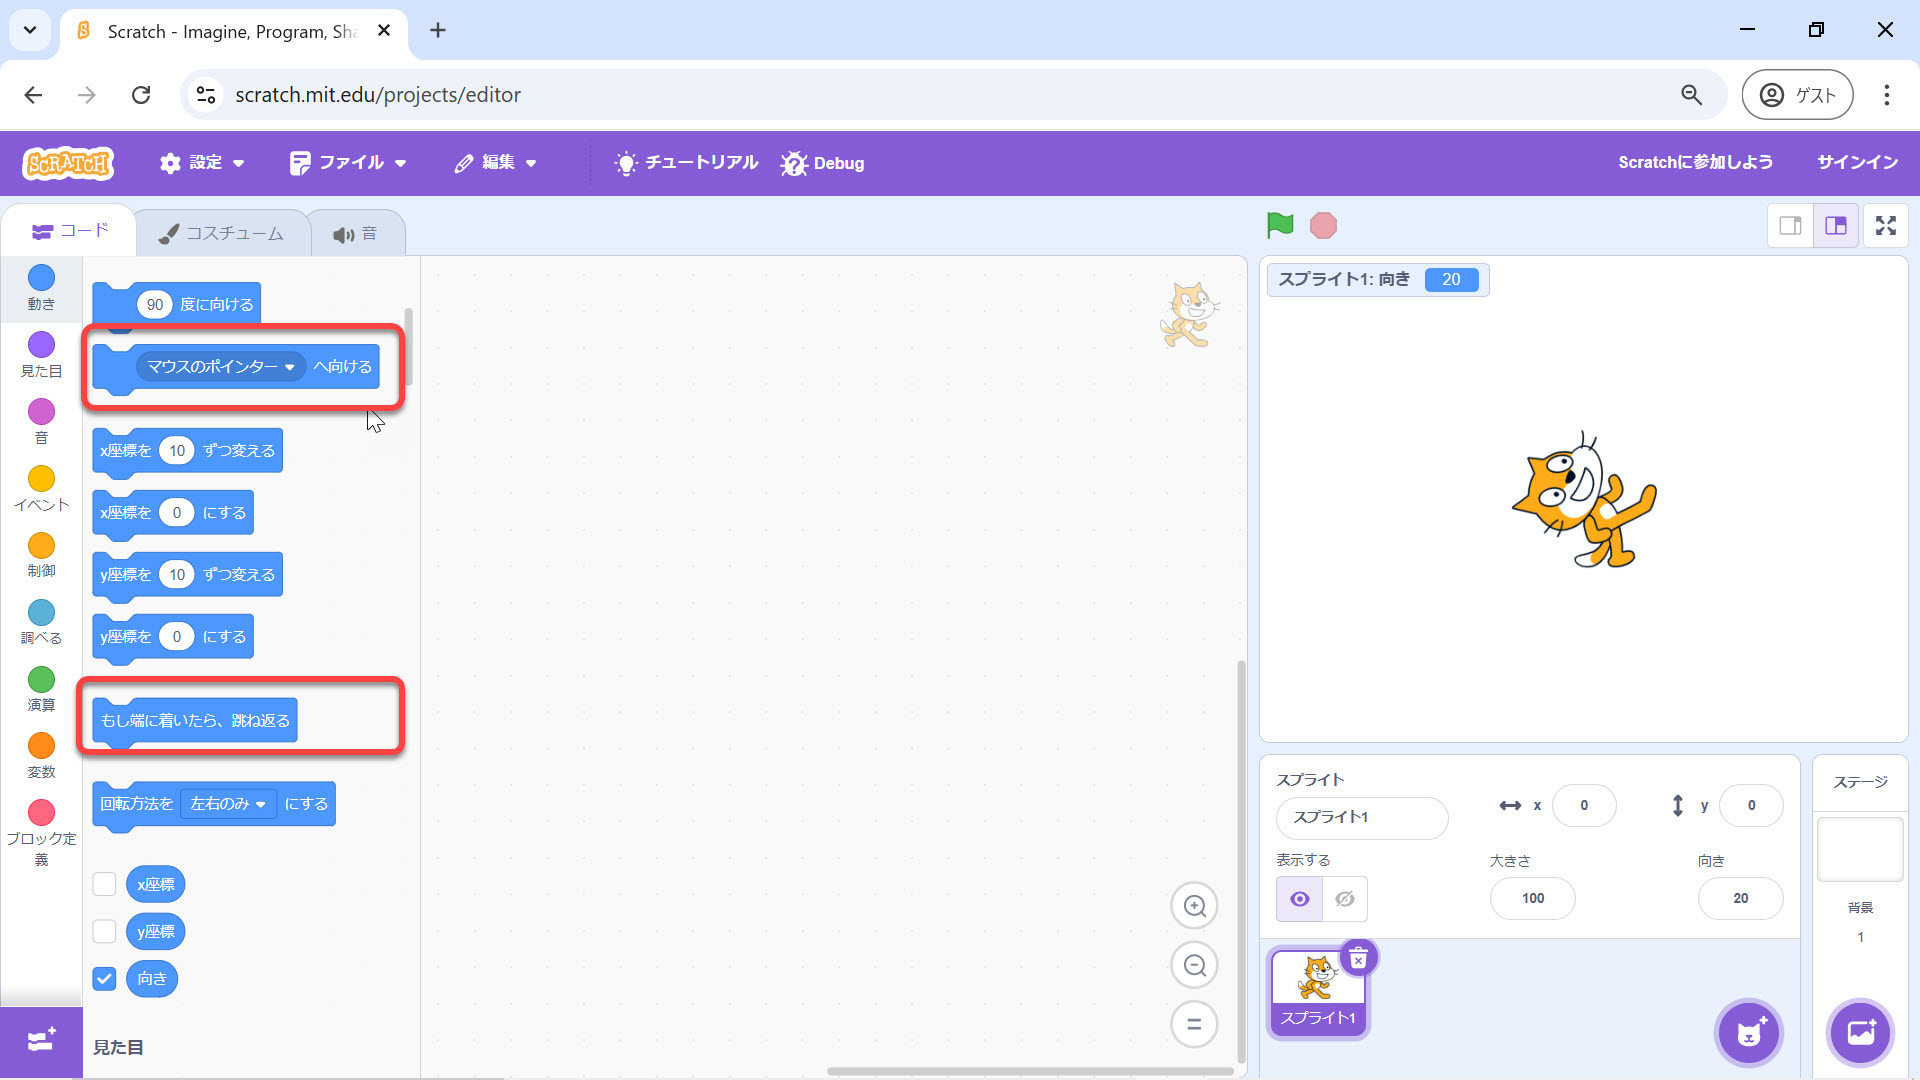The width and height of the screenshot is (1920, 1080).
Task: Open the choose a backdrop button
Action: click(x=1861, y=1033)
